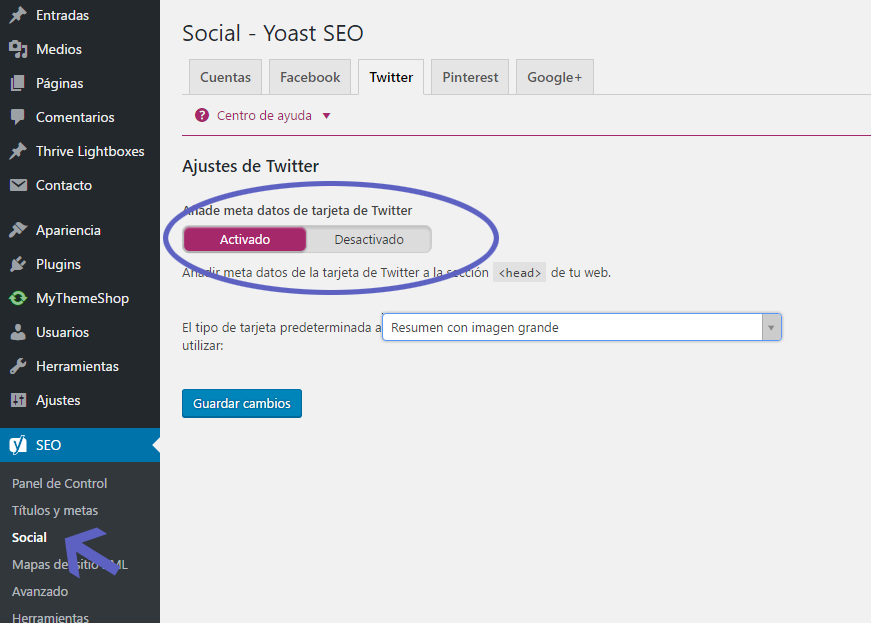
Task: Click the Ajustes sliders icon
Action: click(18, 400)
